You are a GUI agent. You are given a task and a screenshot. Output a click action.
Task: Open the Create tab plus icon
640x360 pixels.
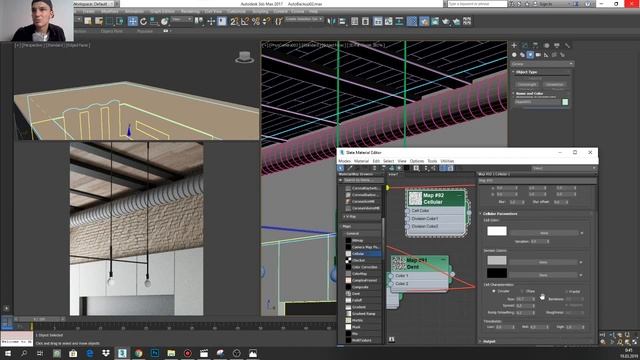click(514, 45)
